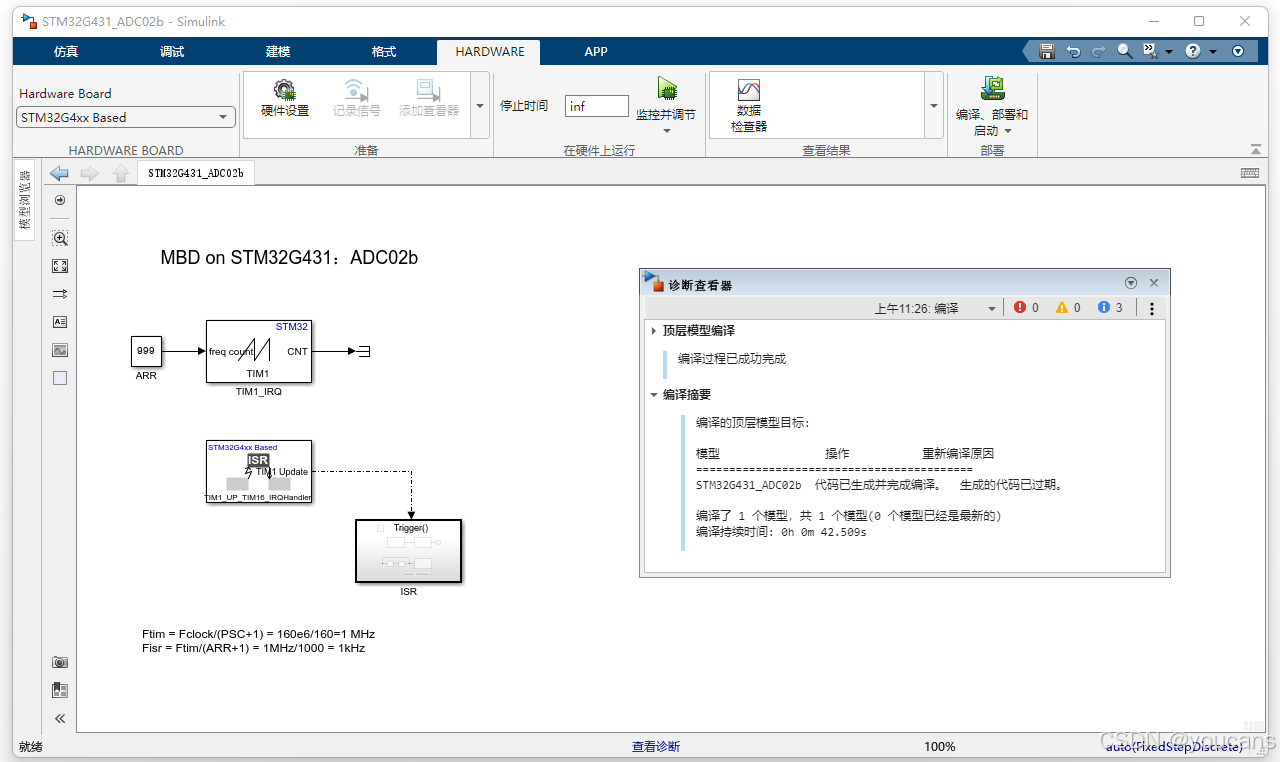Select the image tool in palette
This screenshot has width=1280, height=762.
point(60,350)
